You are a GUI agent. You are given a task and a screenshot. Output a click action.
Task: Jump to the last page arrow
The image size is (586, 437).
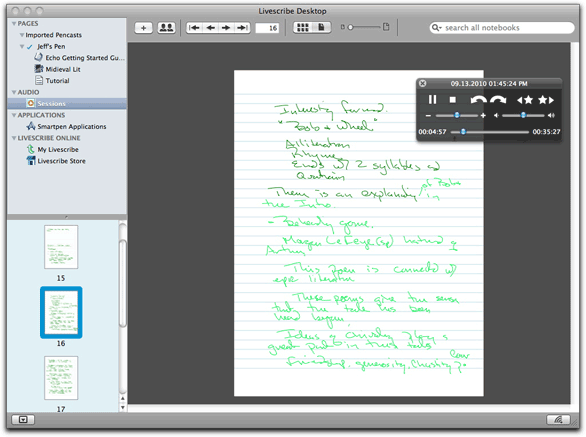point(242,28)
